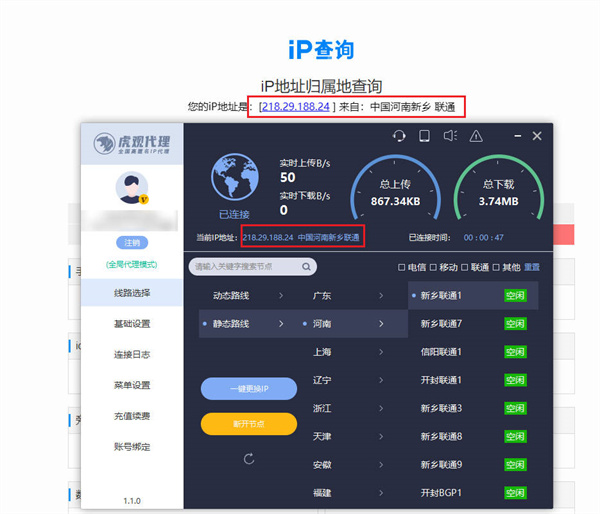Toggle the 联通 carrier checkbox

click(464, 267)
